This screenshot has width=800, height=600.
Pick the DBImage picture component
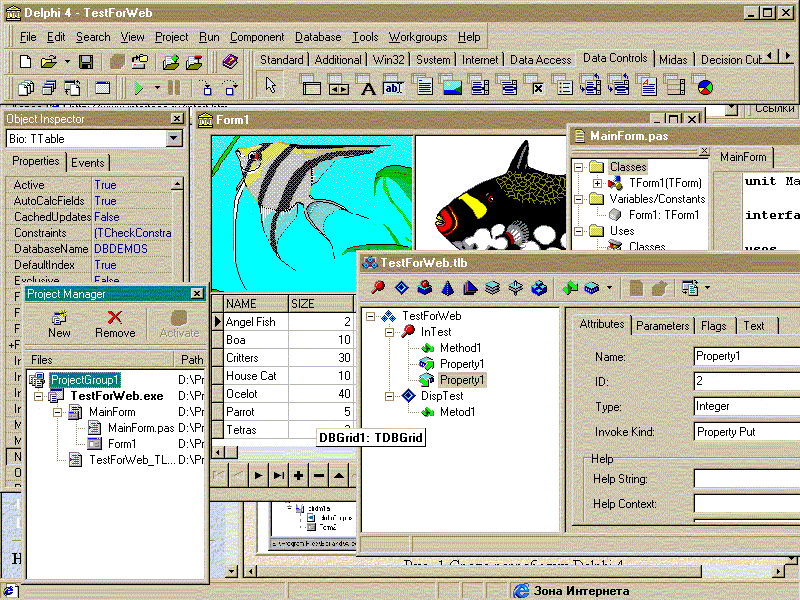[452, 86]
